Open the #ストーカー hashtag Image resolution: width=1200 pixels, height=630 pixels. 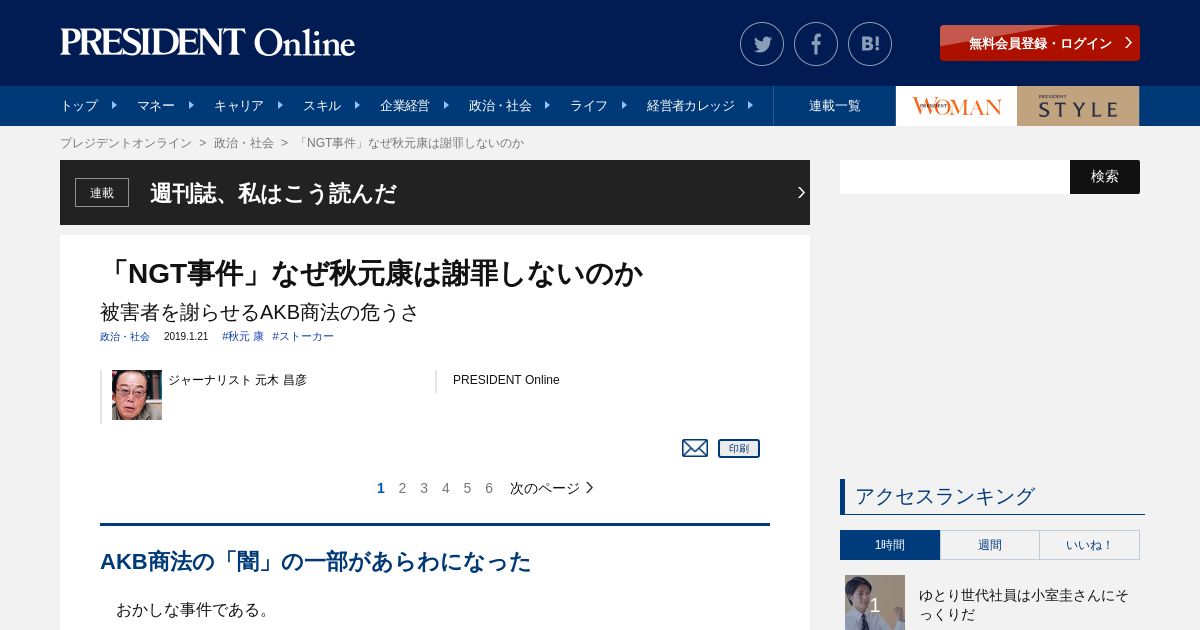(303, 337)
